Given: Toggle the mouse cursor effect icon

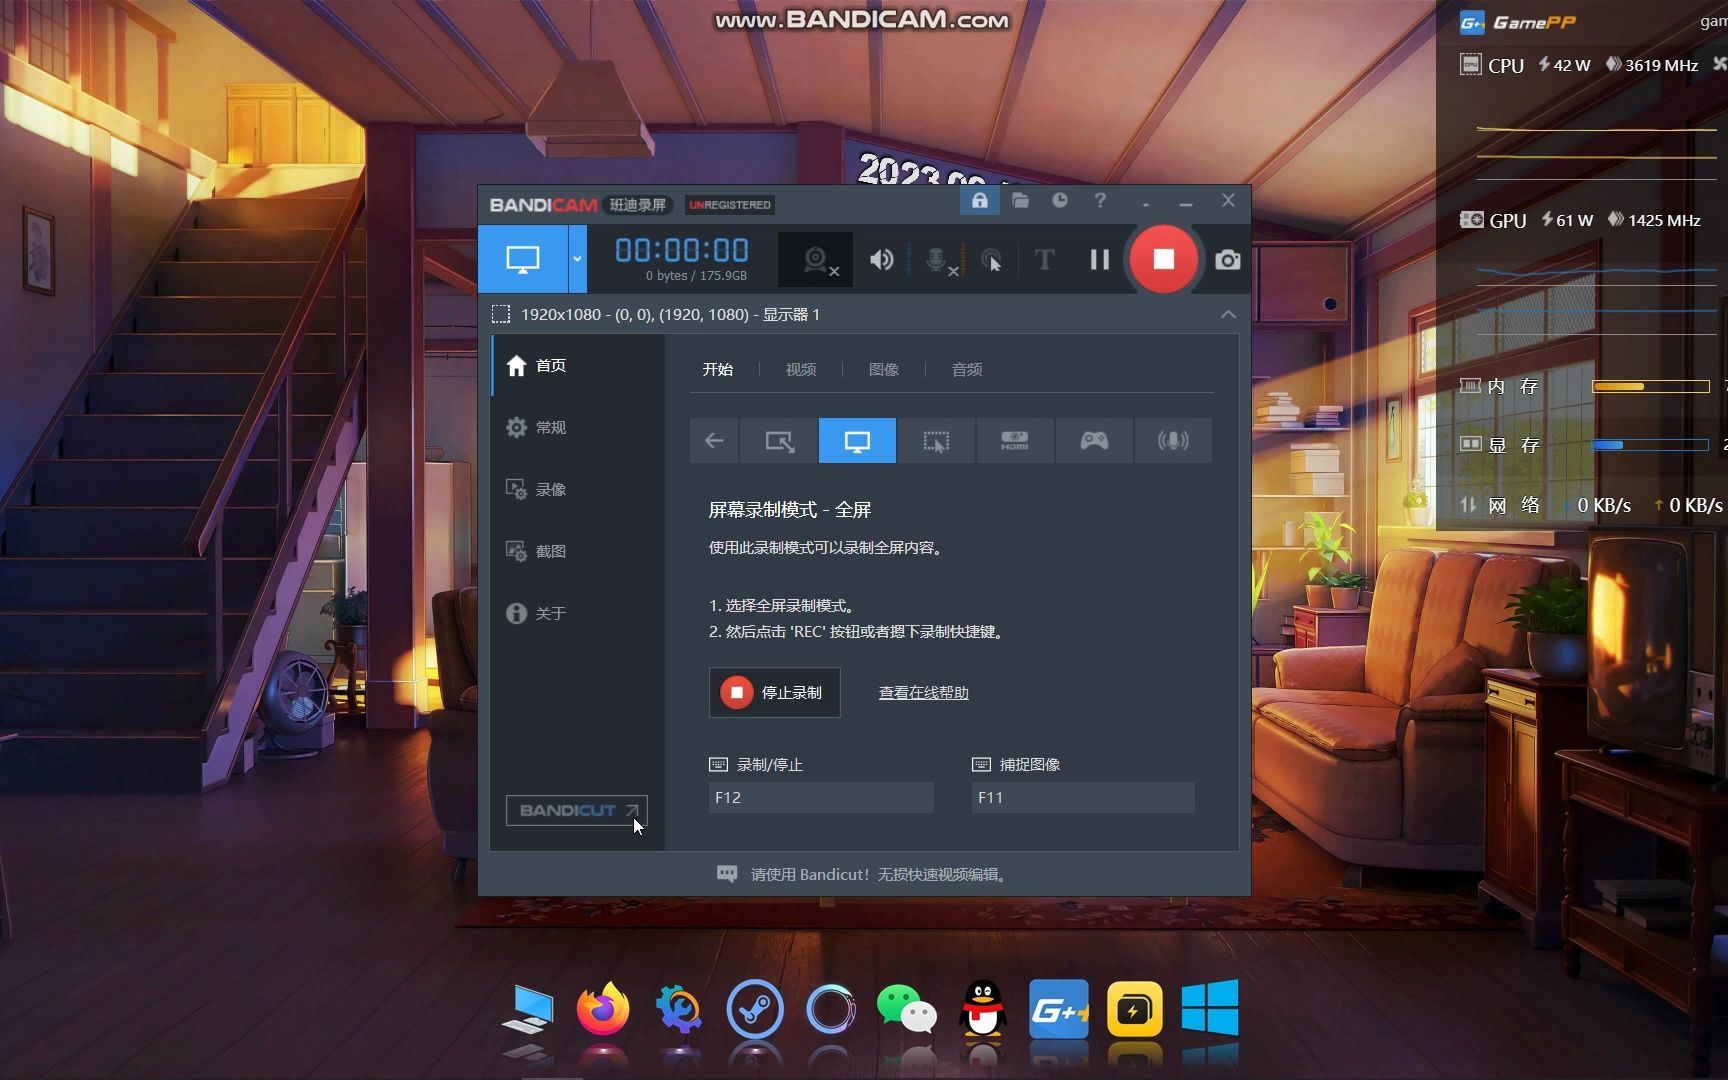Looking at the screenshot, I should click(x=991, y=260).
